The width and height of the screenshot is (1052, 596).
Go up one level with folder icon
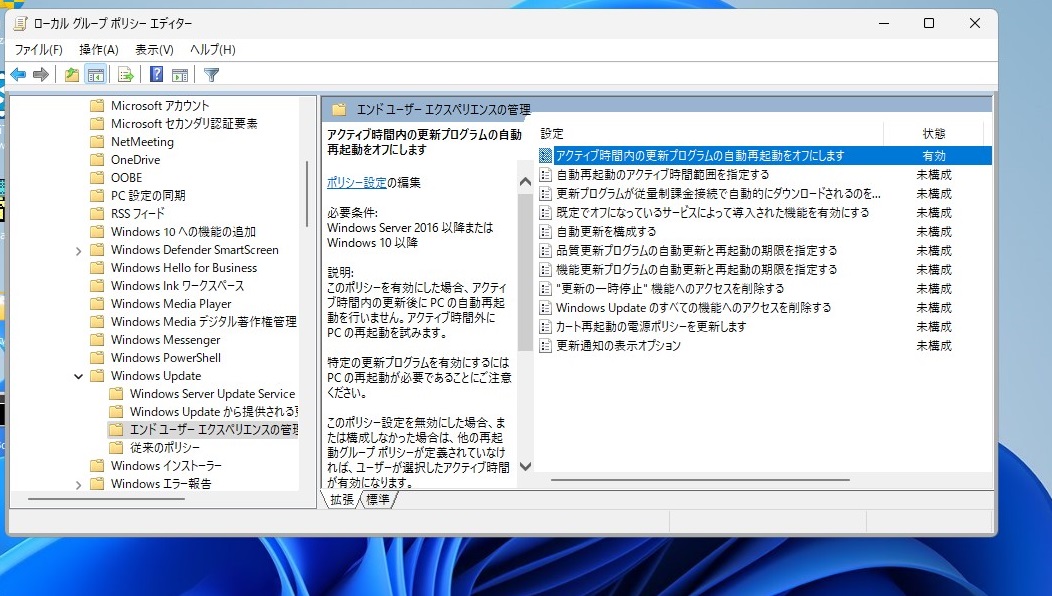pos(71,74)
